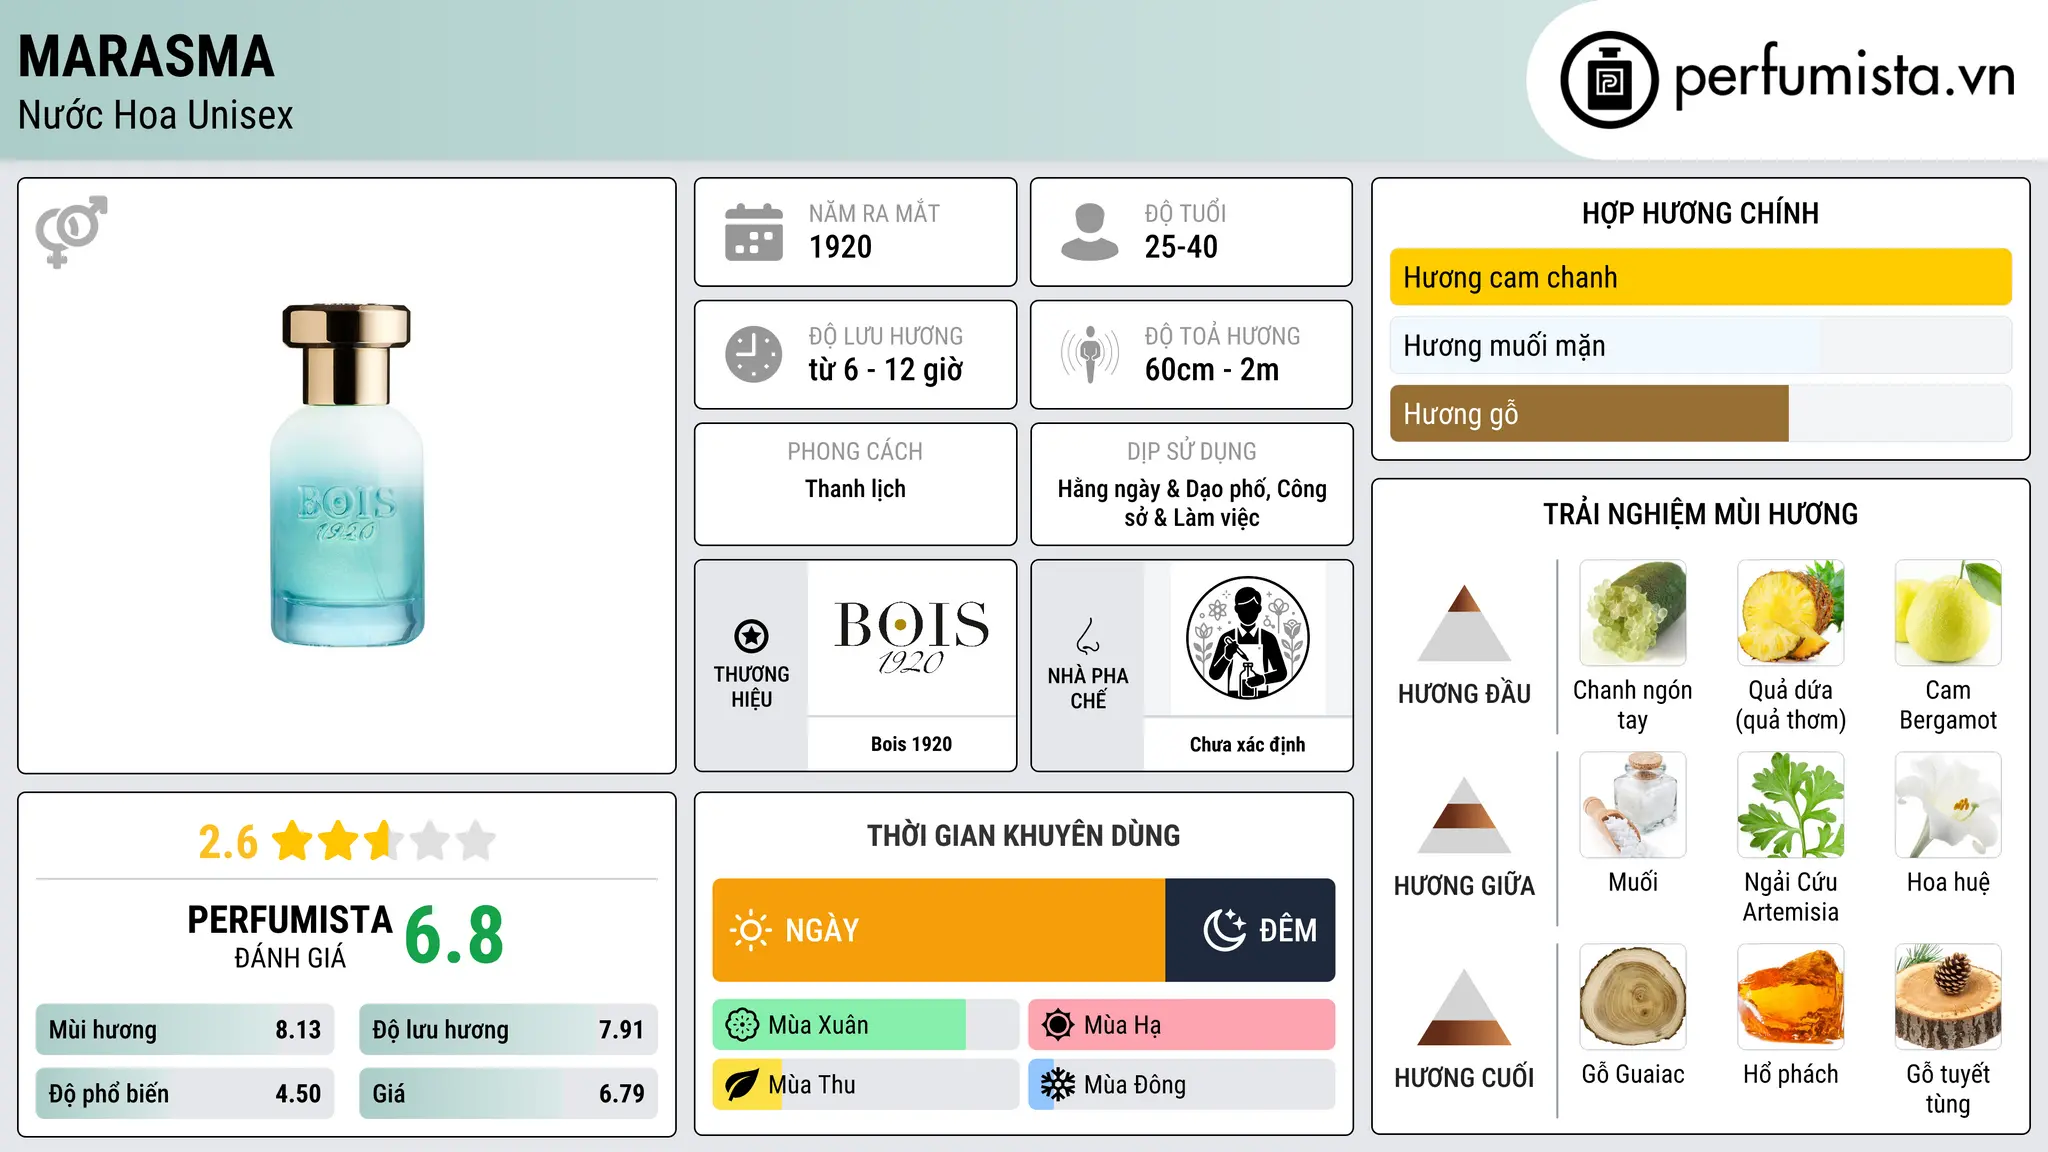Click the sun icon for Mùa Hạ
Viewport: 2048px width, 1152px height.
coord(1058,1025)
